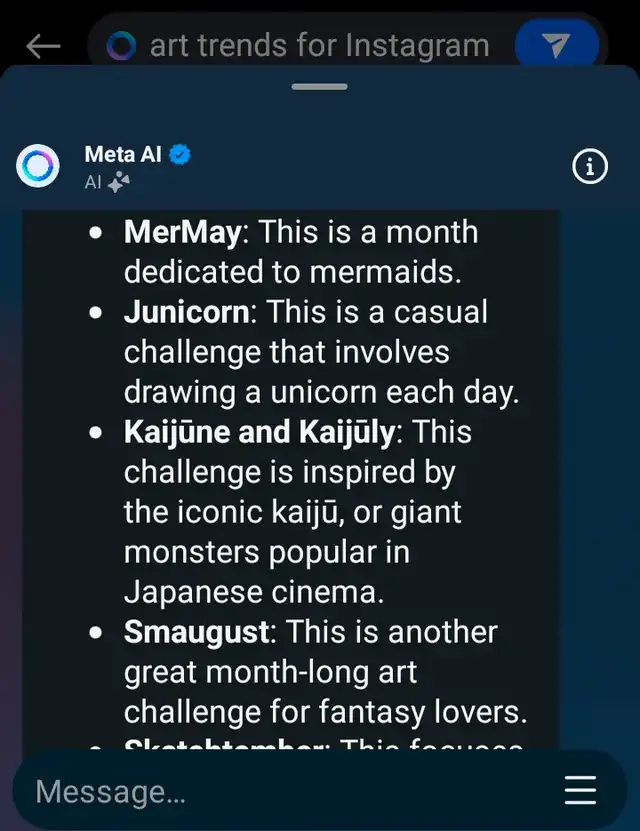Tap the 'challenge for fantasy lovers.' line

(326, 712)
